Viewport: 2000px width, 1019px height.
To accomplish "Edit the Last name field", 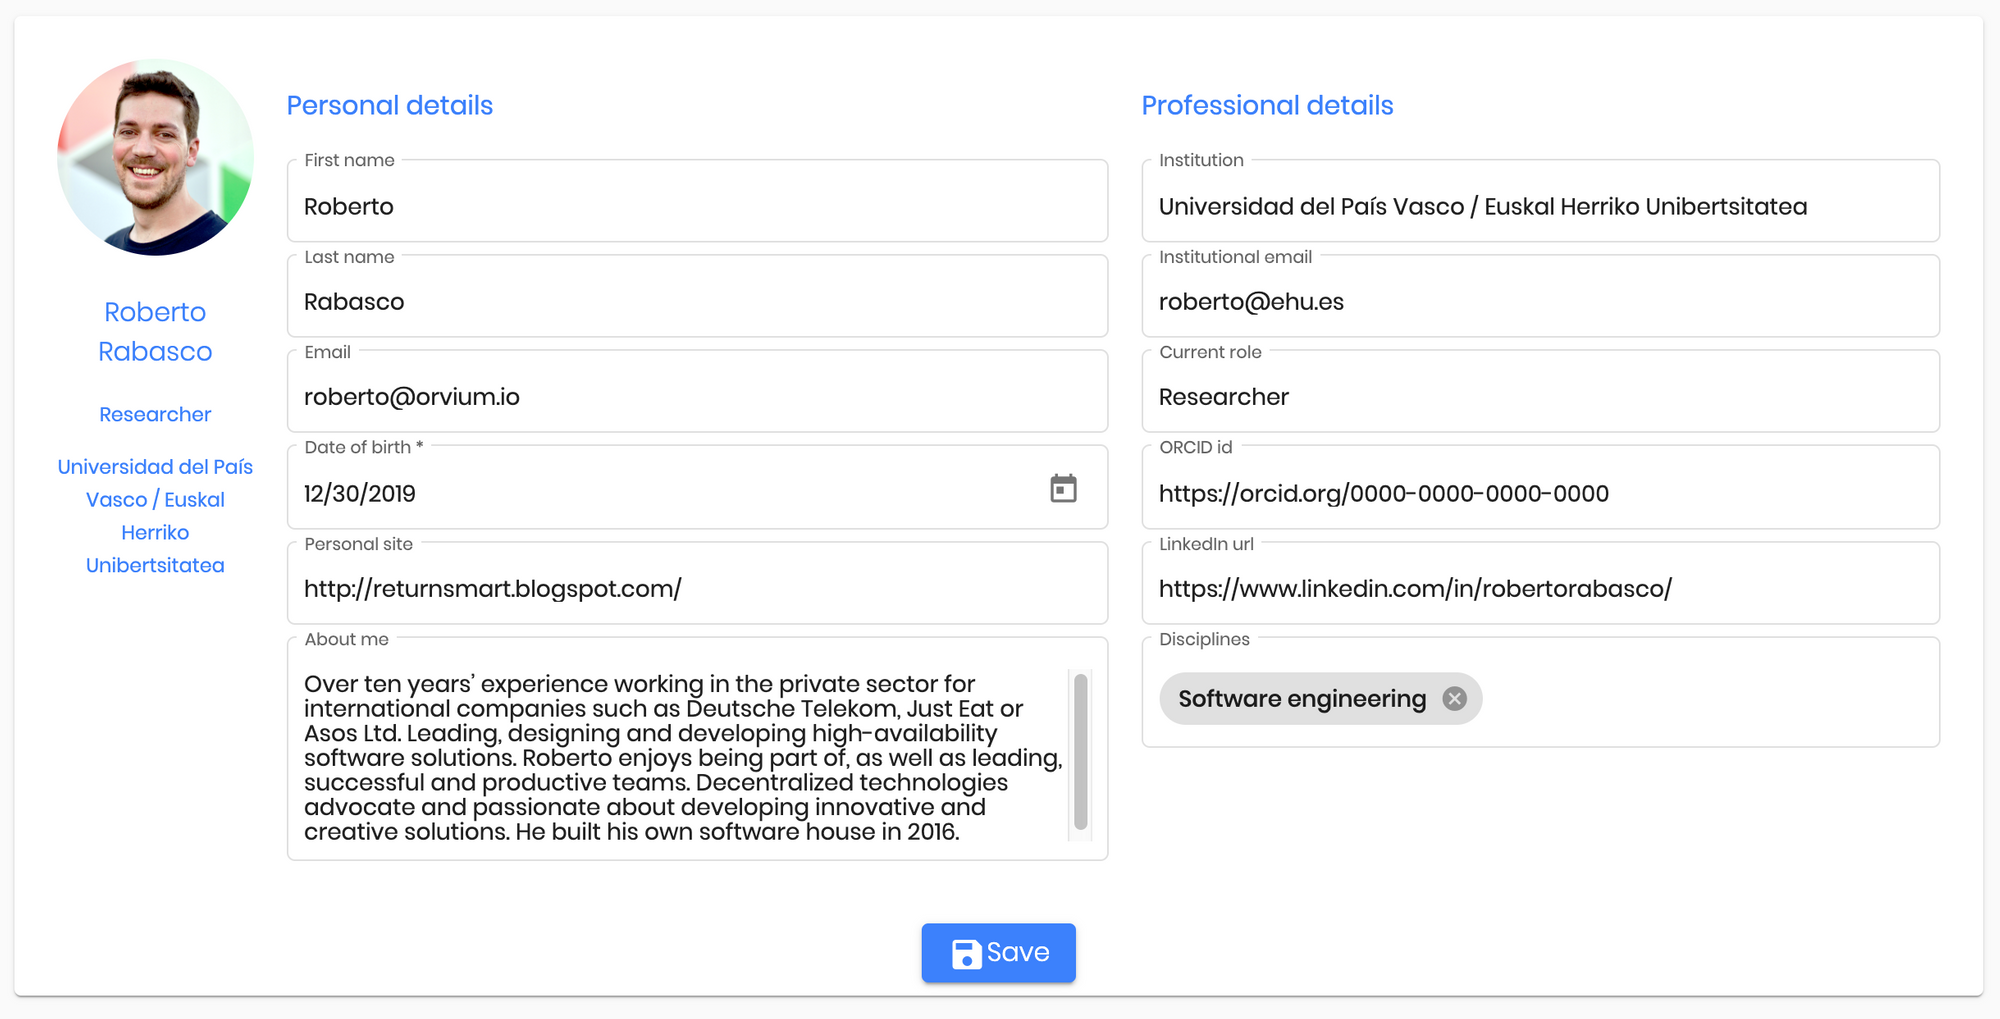I will pos(697,296).
